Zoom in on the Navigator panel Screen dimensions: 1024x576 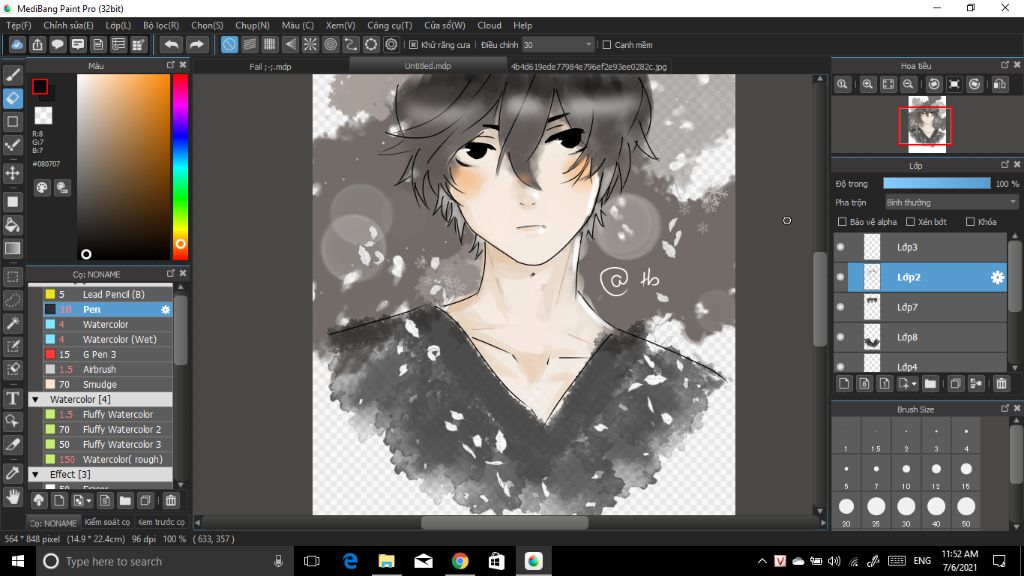pyautogui.click(x=867, y=84)
